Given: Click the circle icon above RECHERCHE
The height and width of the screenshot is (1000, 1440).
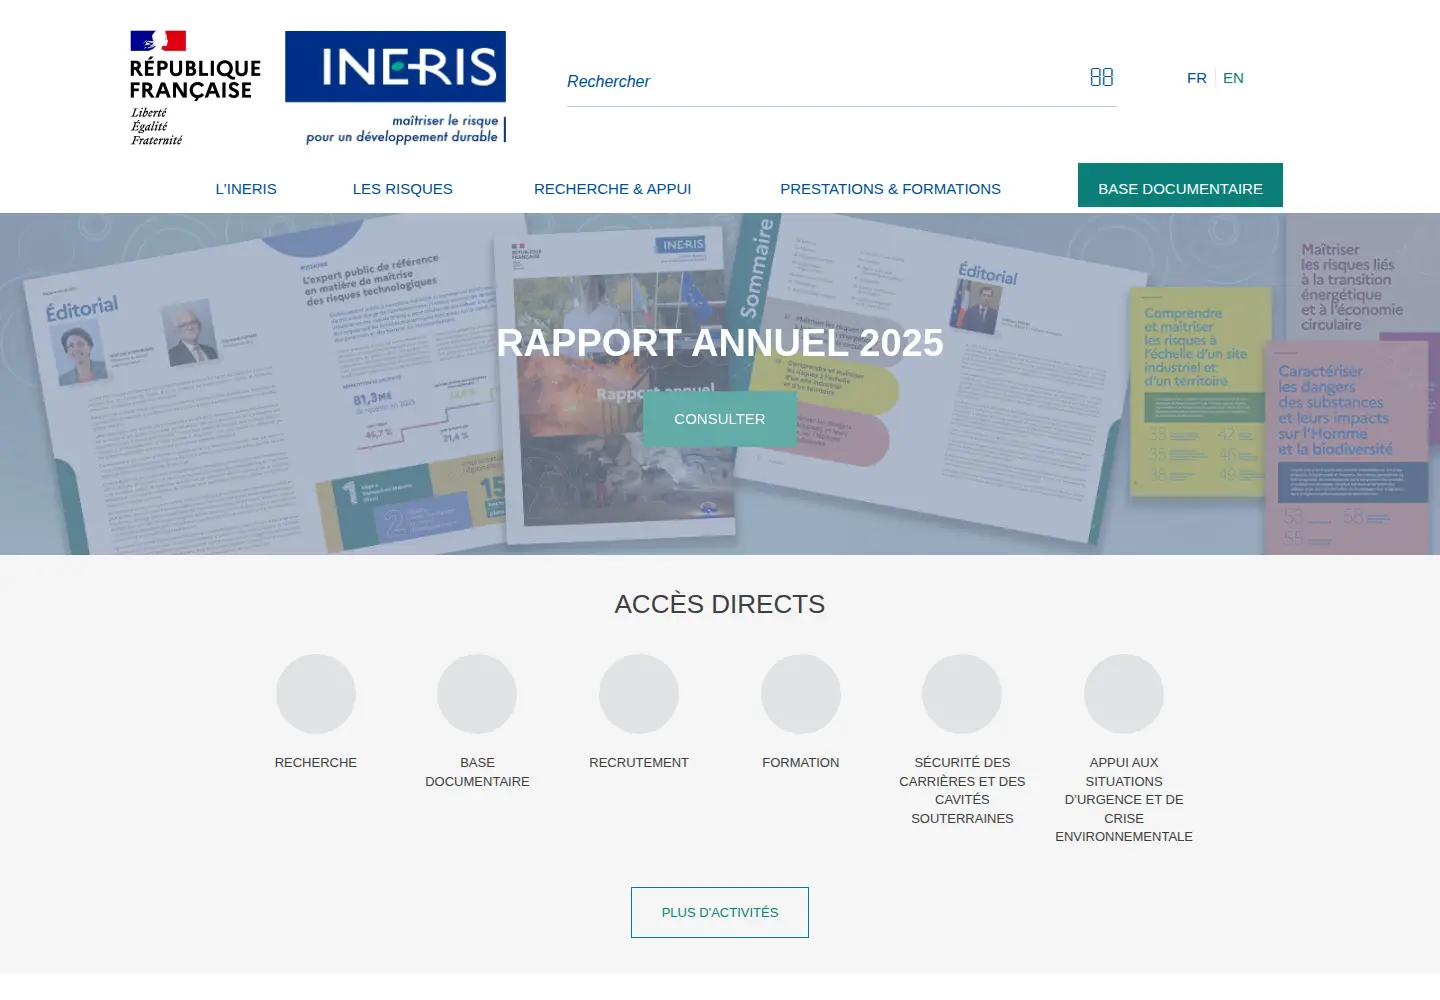Looking at the screenshot, I should click(x=316, y=694).
